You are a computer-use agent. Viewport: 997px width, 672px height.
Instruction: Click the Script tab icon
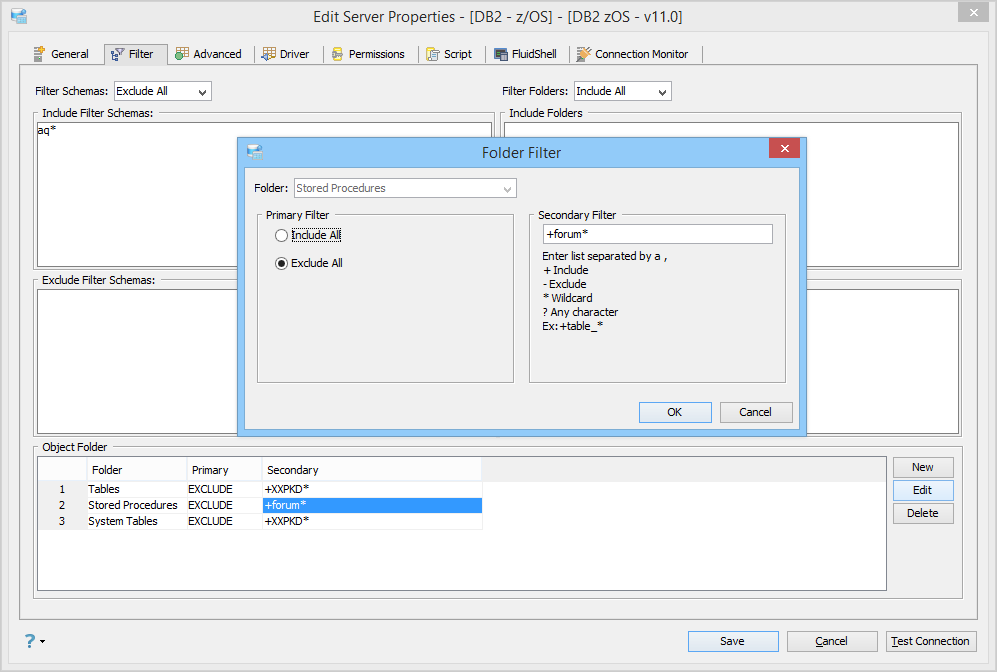click(x=433, y=54)
